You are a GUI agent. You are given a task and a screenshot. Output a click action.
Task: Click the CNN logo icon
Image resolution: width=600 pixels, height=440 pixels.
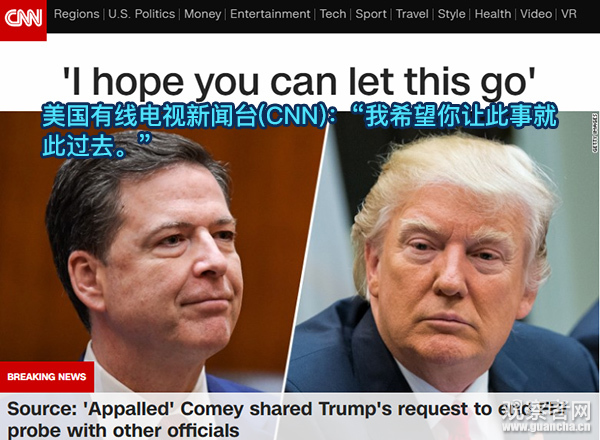coord(23,18)
